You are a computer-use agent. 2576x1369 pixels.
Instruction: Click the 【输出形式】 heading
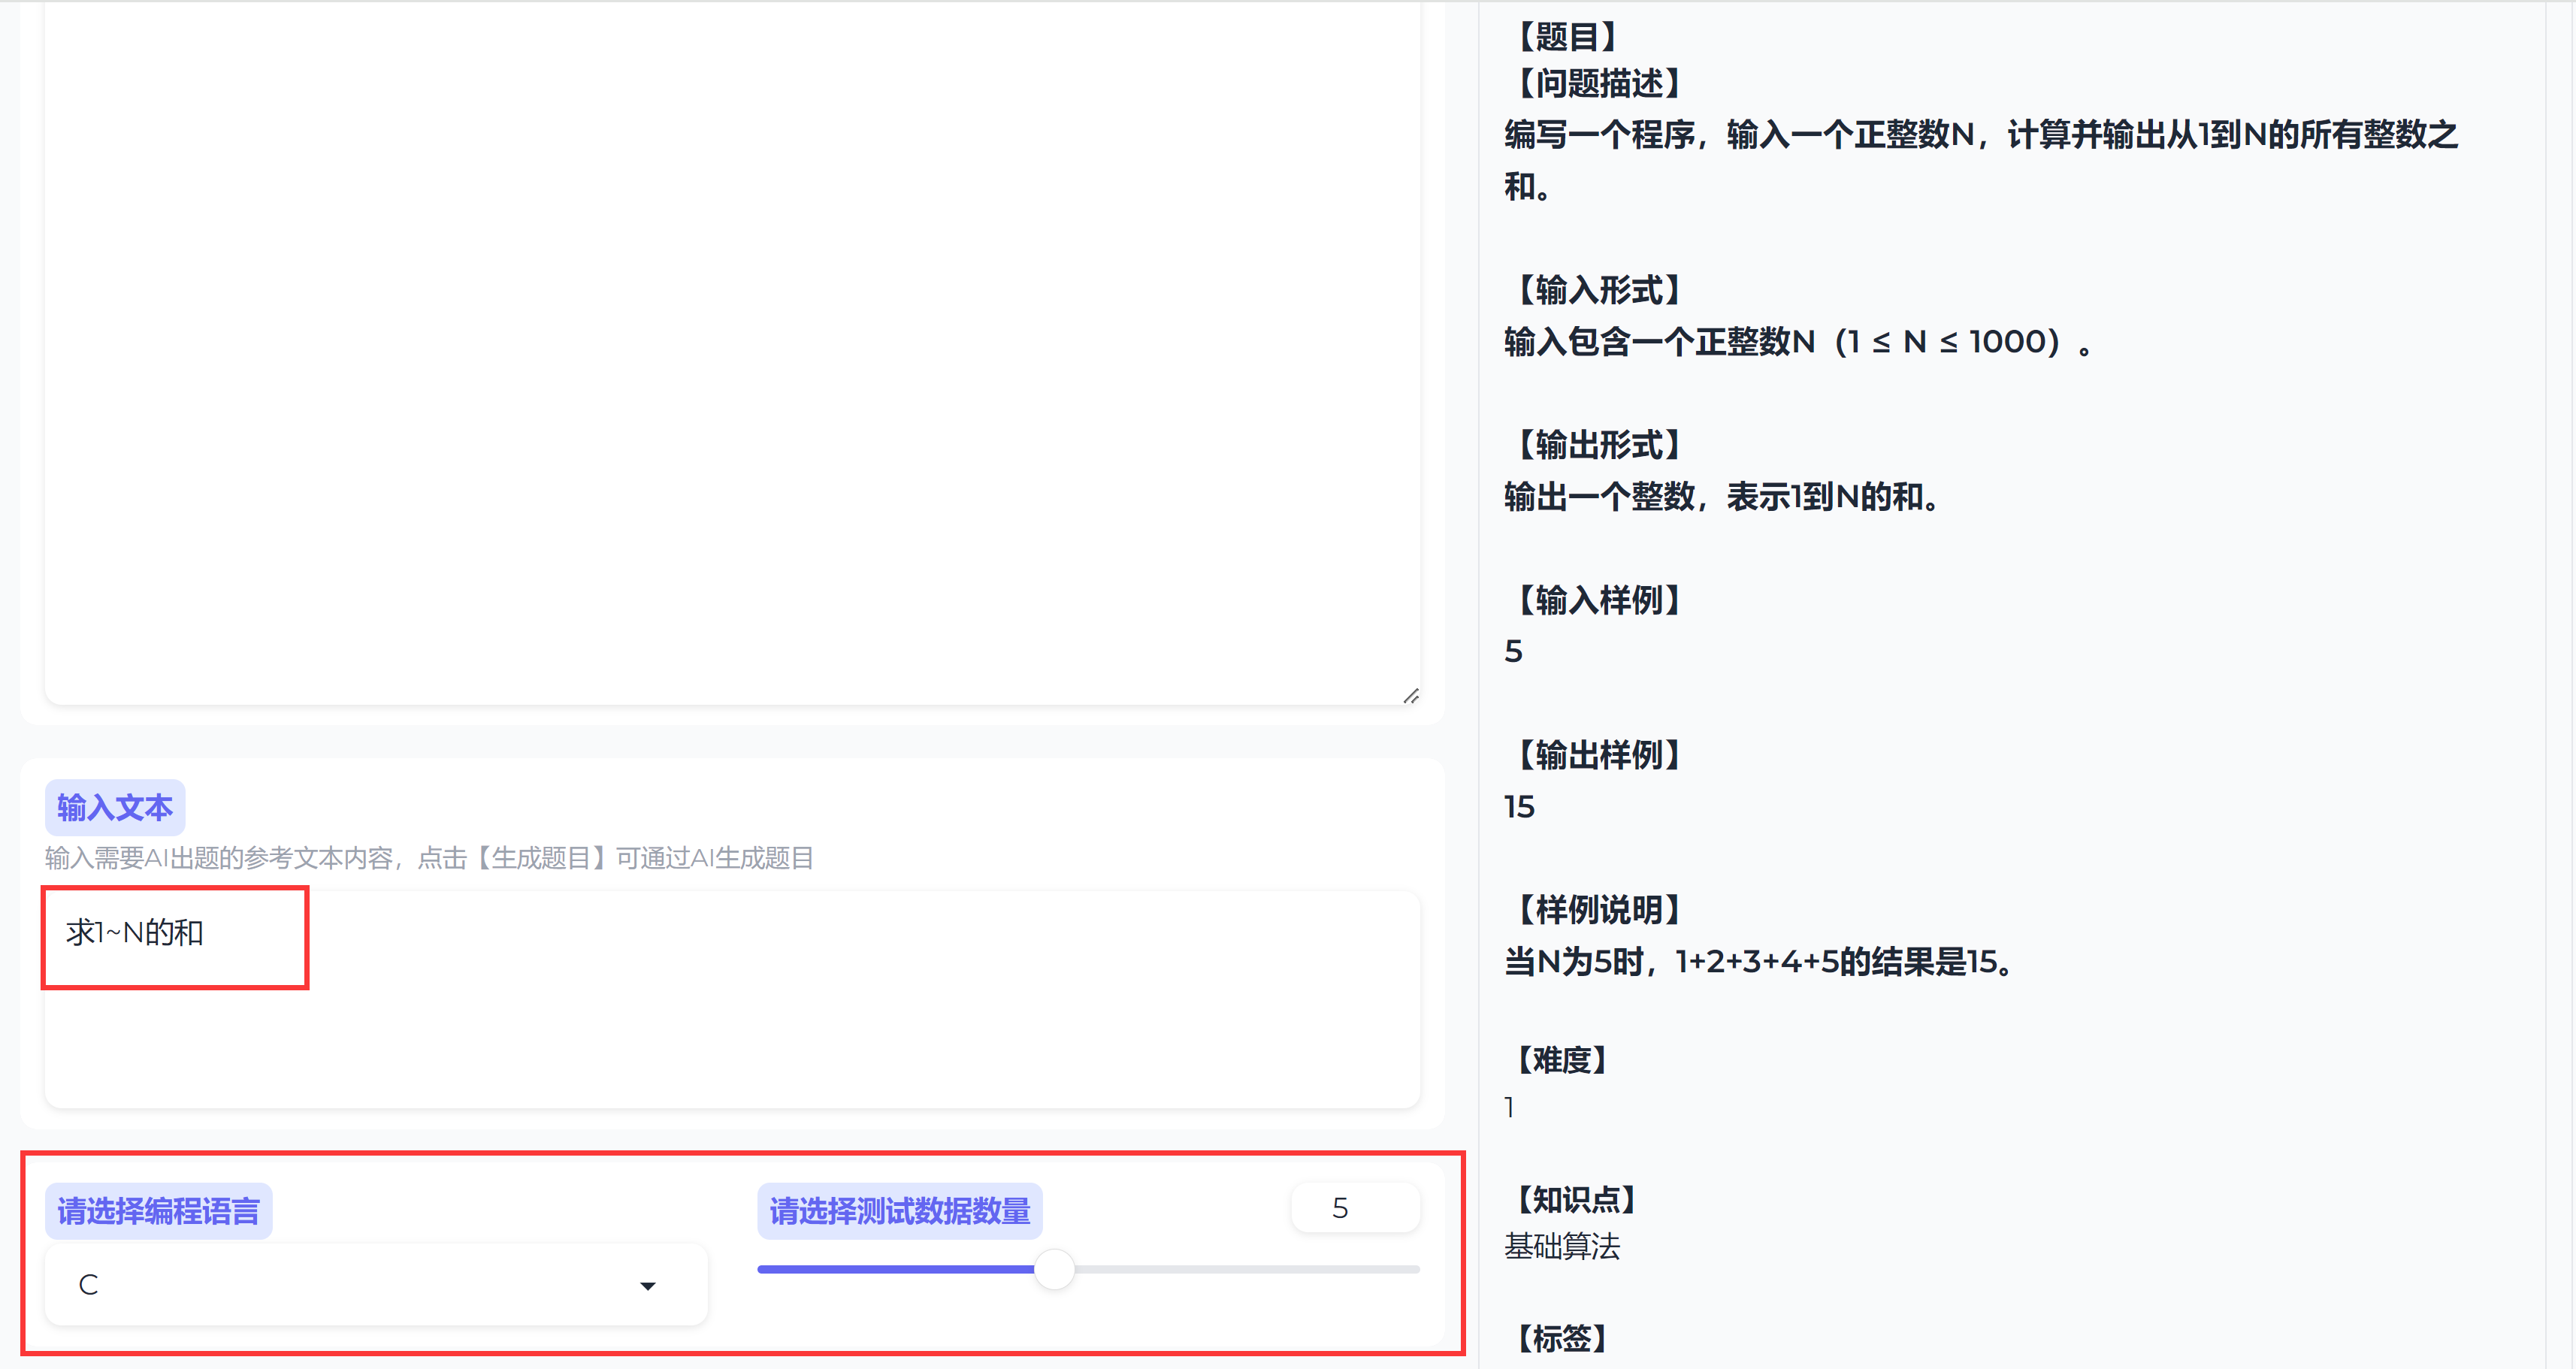click(1599, 445)
